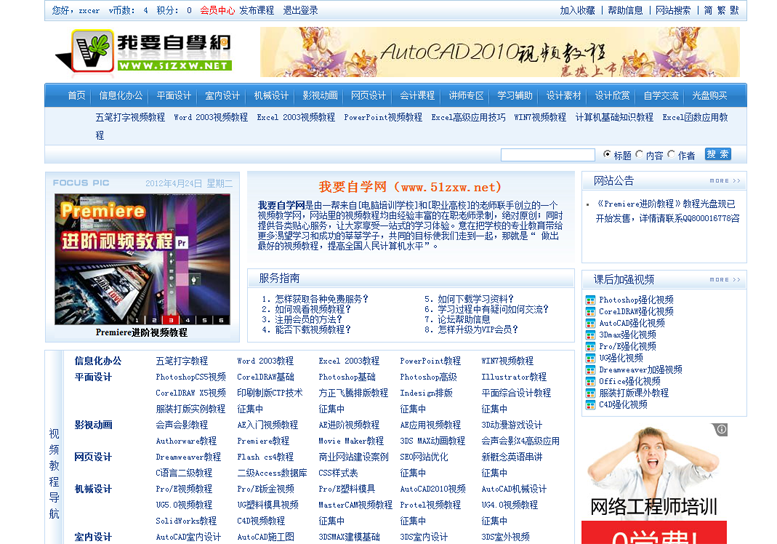This screenshot has height=544, width=777.
Task: Open 帮助信息 link
Action: click(x=625, y=10)
